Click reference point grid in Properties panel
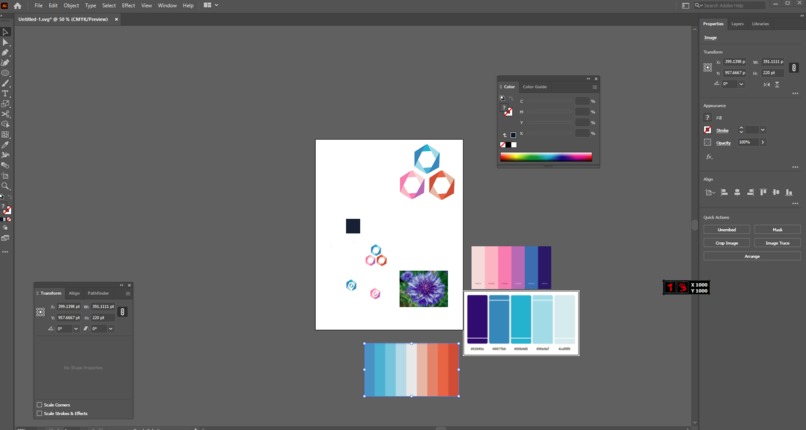806x430 pixels. [708, 67]
